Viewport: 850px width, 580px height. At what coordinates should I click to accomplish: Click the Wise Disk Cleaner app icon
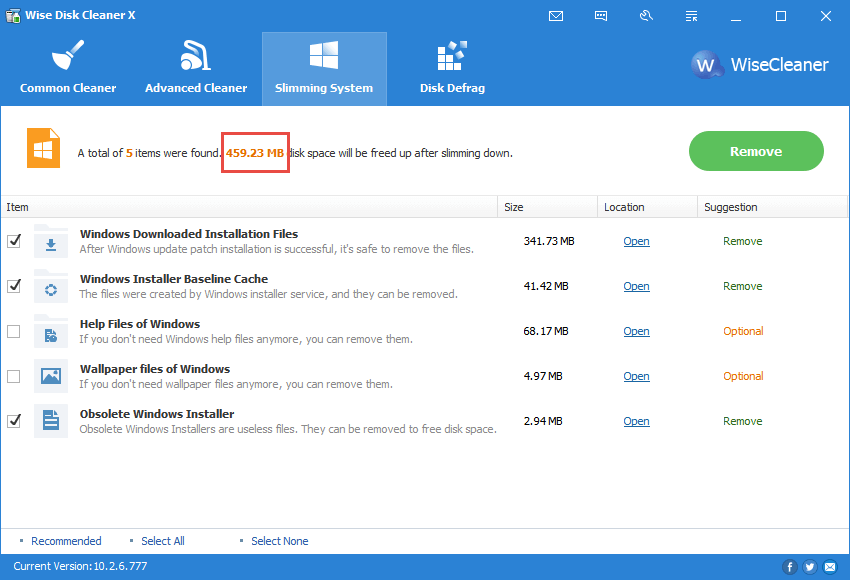[x=13, y=15]
